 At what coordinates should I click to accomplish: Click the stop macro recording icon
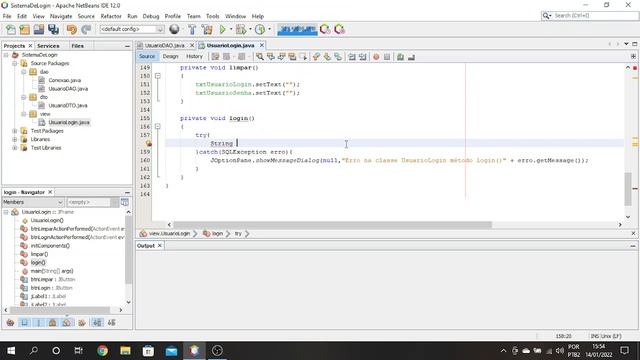click(387, 57)
